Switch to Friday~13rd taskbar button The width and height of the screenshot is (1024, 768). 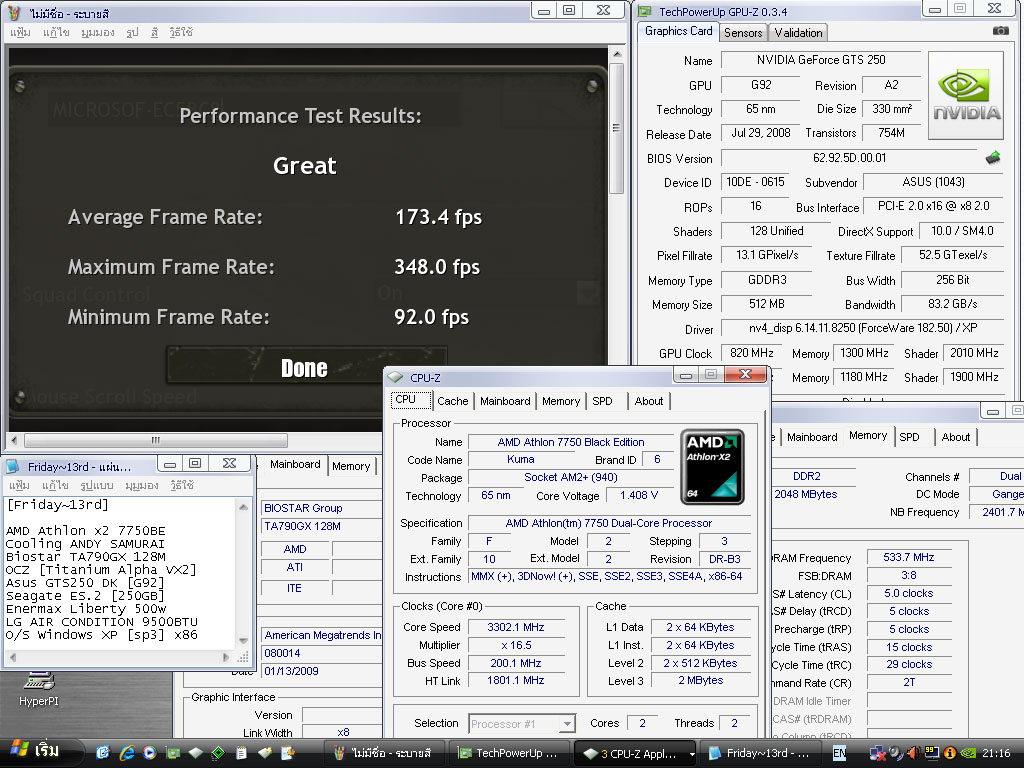click(761, 753)
